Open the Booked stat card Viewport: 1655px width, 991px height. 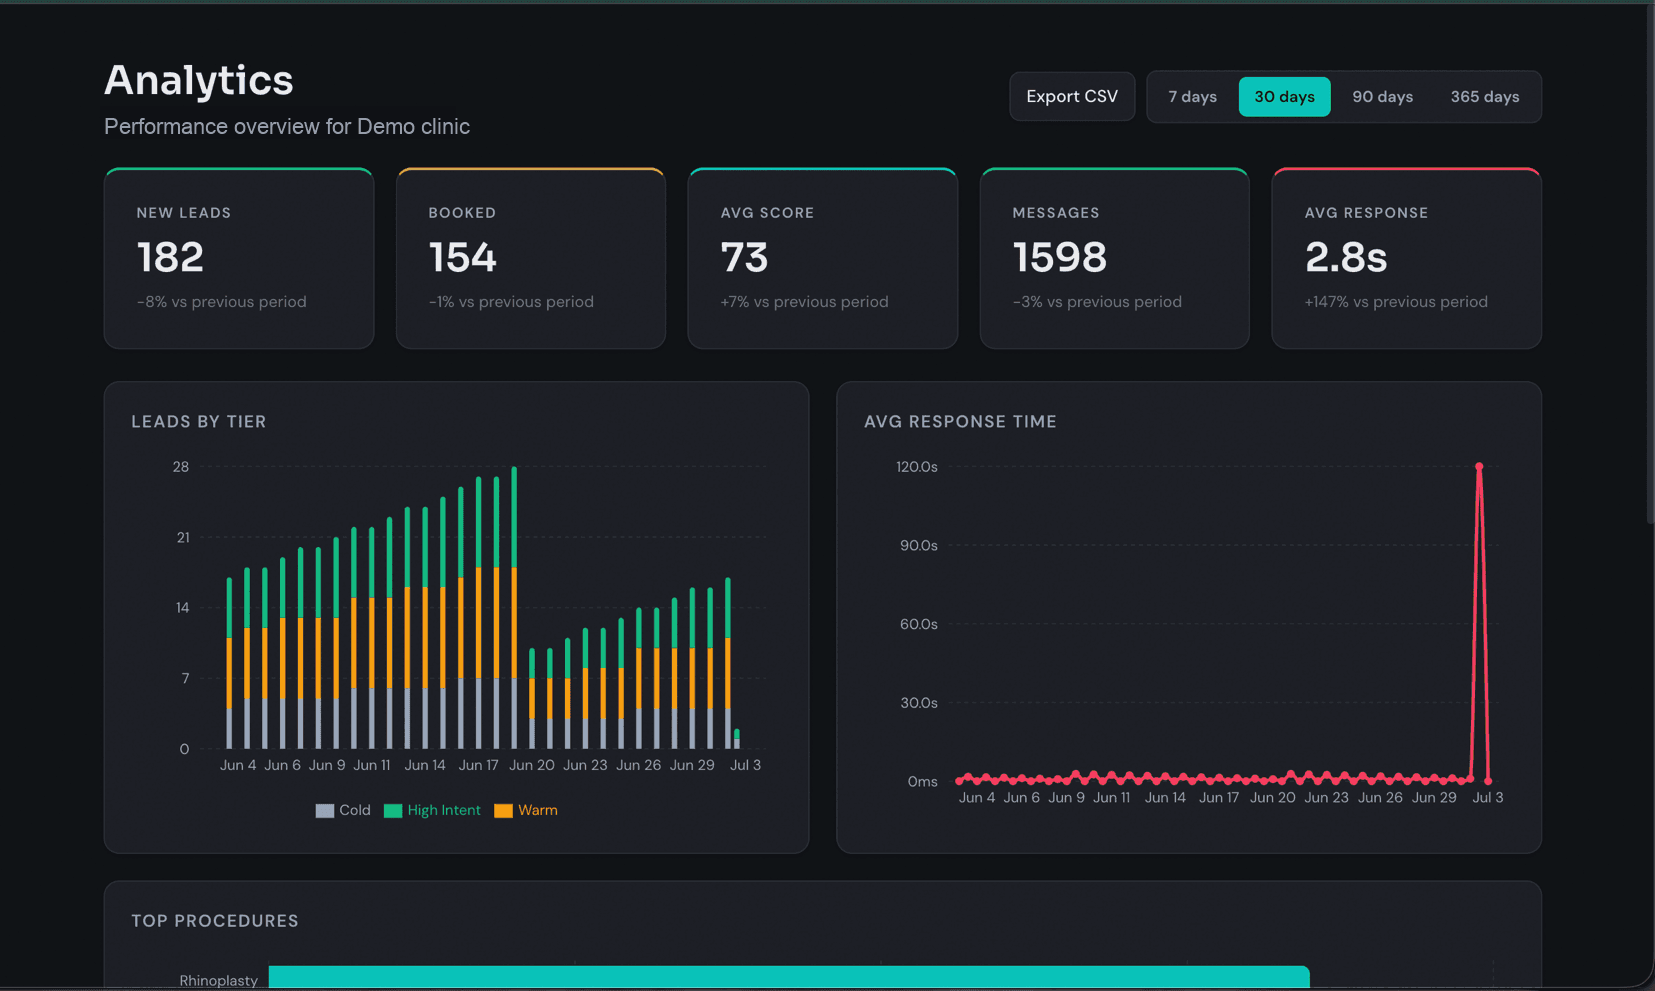[x=531, y=259]
